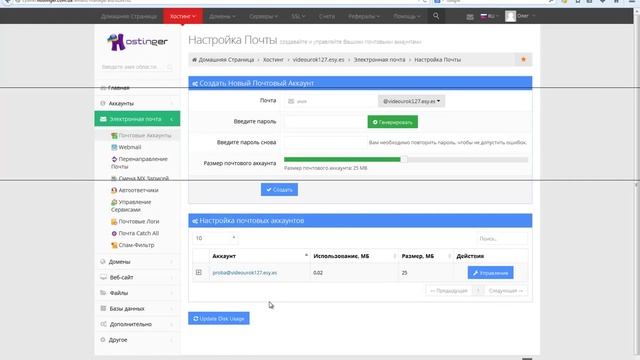Open the Счета item in top bar

[x=327, y=16]
